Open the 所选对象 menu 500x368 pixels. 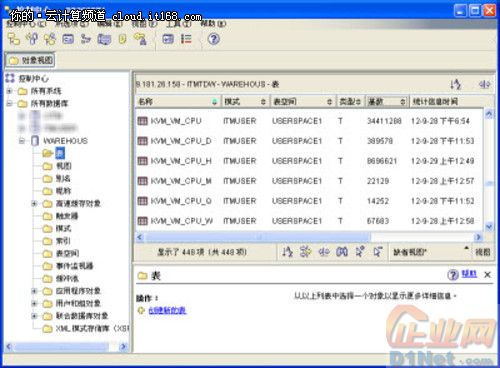coord(72,24)
